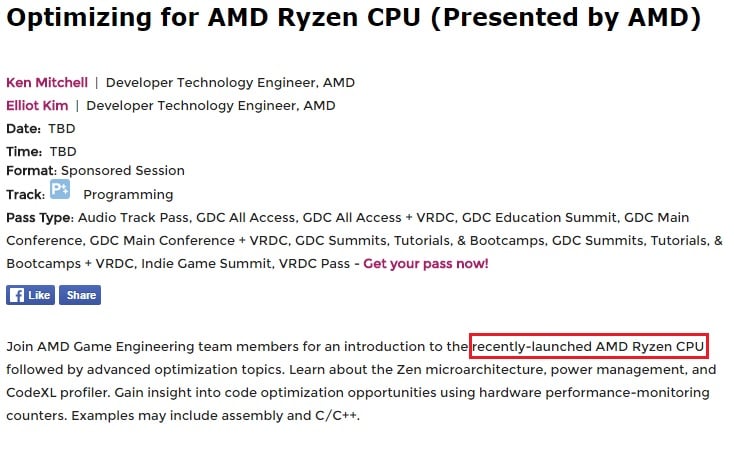Click the Optimizing for AMD Ryzen CPU title
This screenshot has height=451, width=734.
354,17
